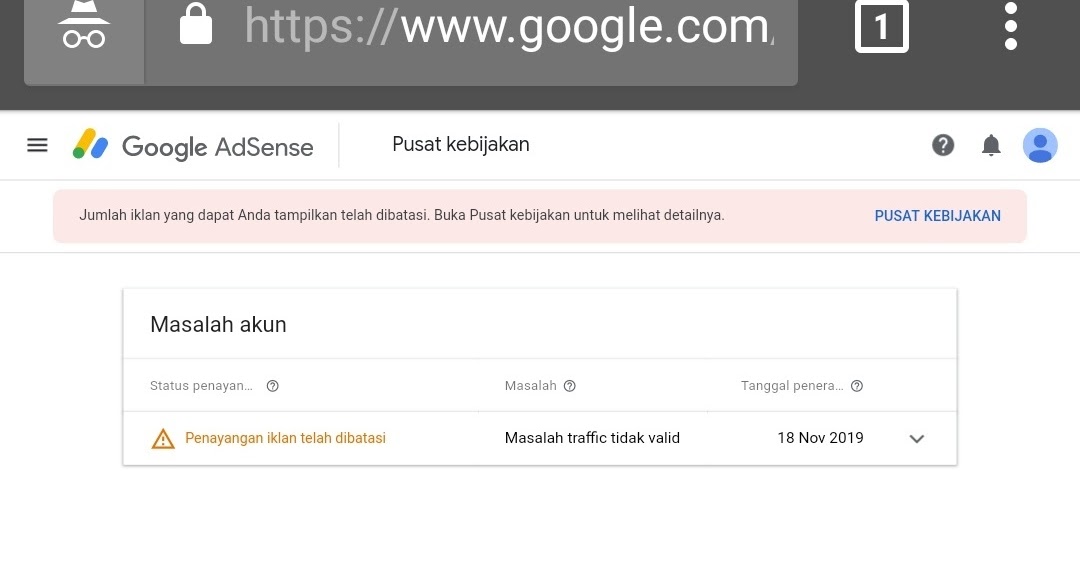This screenshot has width=1080, height=567.
Task: Click the 'Pusat kebijakan' page title
Action: coord(461,145)
